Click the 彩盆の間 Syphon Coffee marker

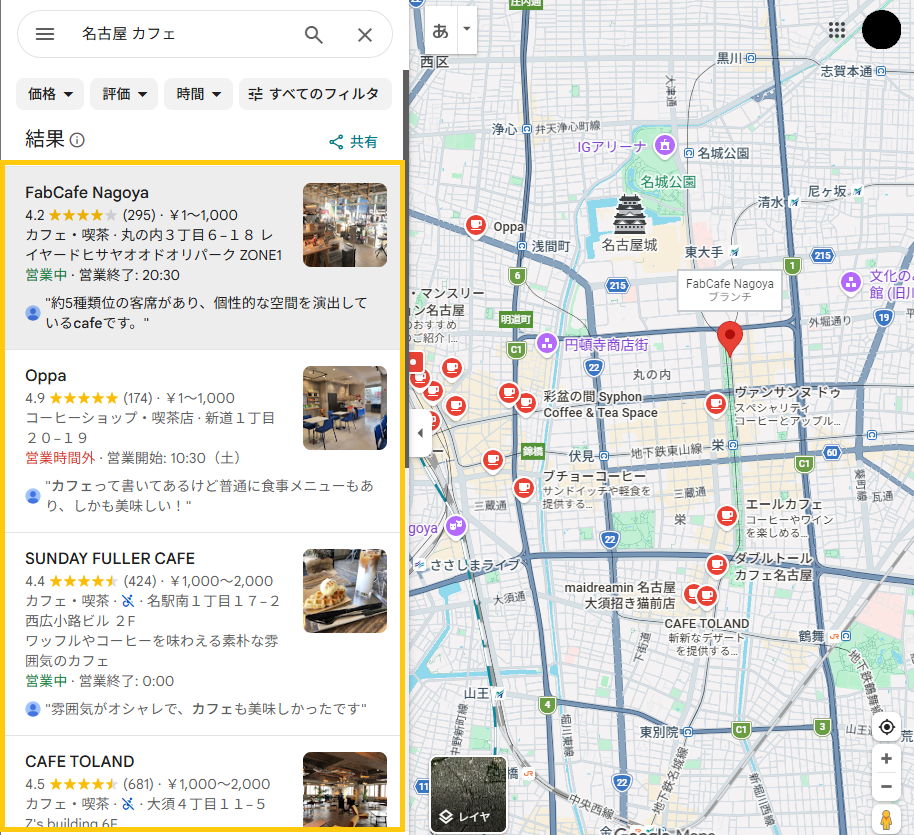526,402
